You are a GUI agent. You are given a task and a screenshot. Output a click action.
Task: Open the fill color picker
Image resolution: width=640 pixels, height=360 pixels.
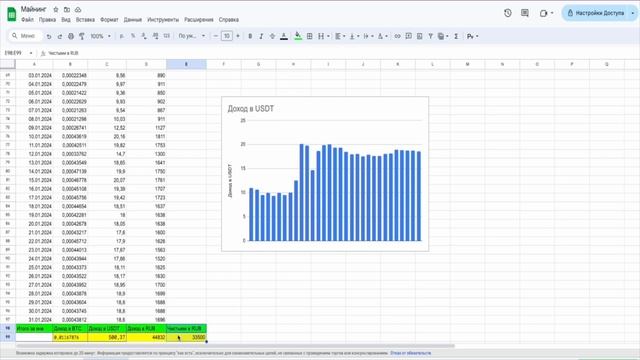(298, 36)
